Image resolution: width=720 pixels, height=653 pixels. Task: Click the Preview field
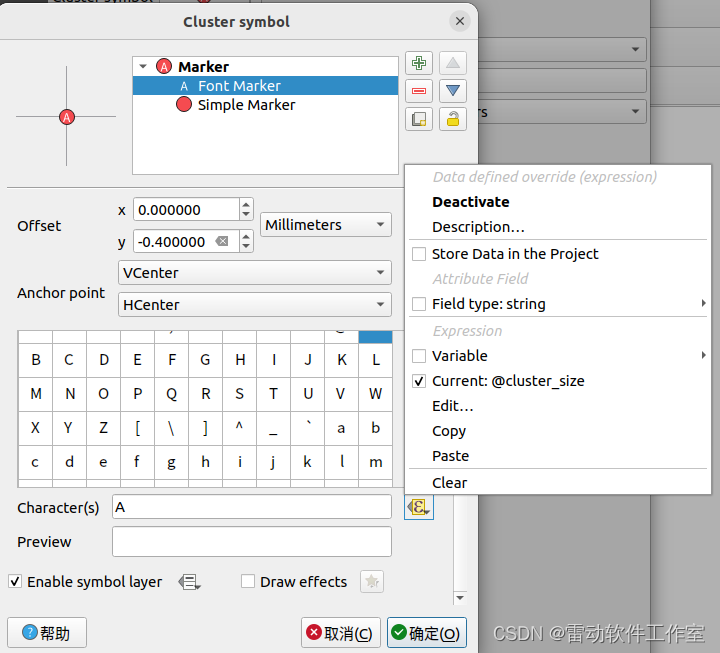coord(252,542)
